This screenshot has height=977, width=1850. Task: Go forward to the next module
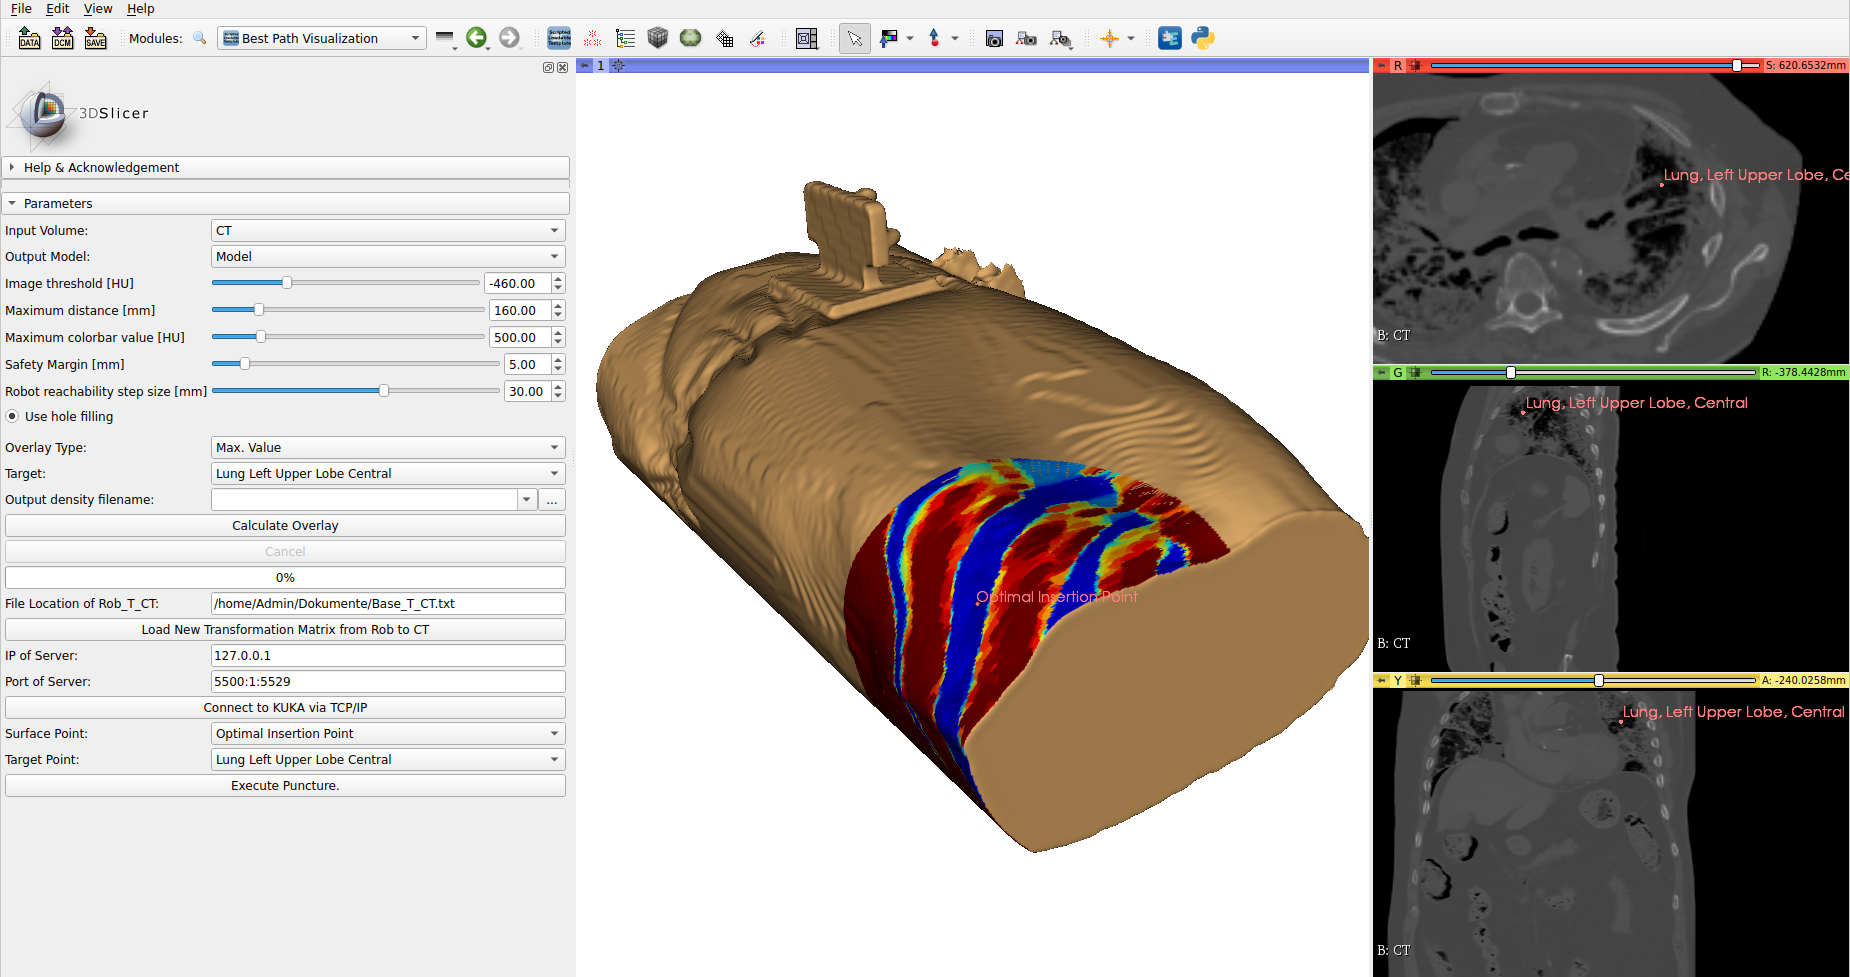click(x=509, y=38)
